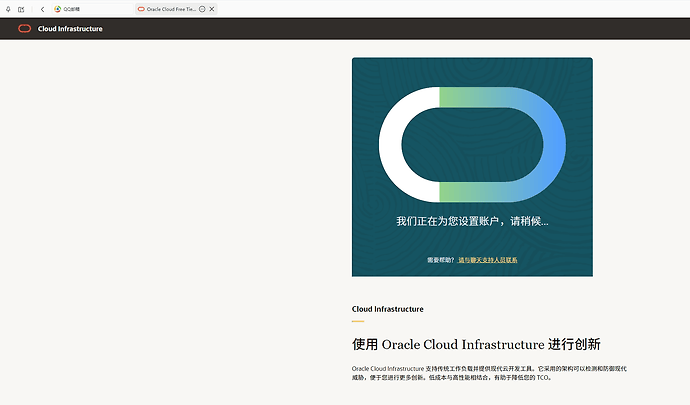This screenshot has width=690, height=405.
Task: Click the Oracle O loading graphic
Action: click(x=472, y=144)
